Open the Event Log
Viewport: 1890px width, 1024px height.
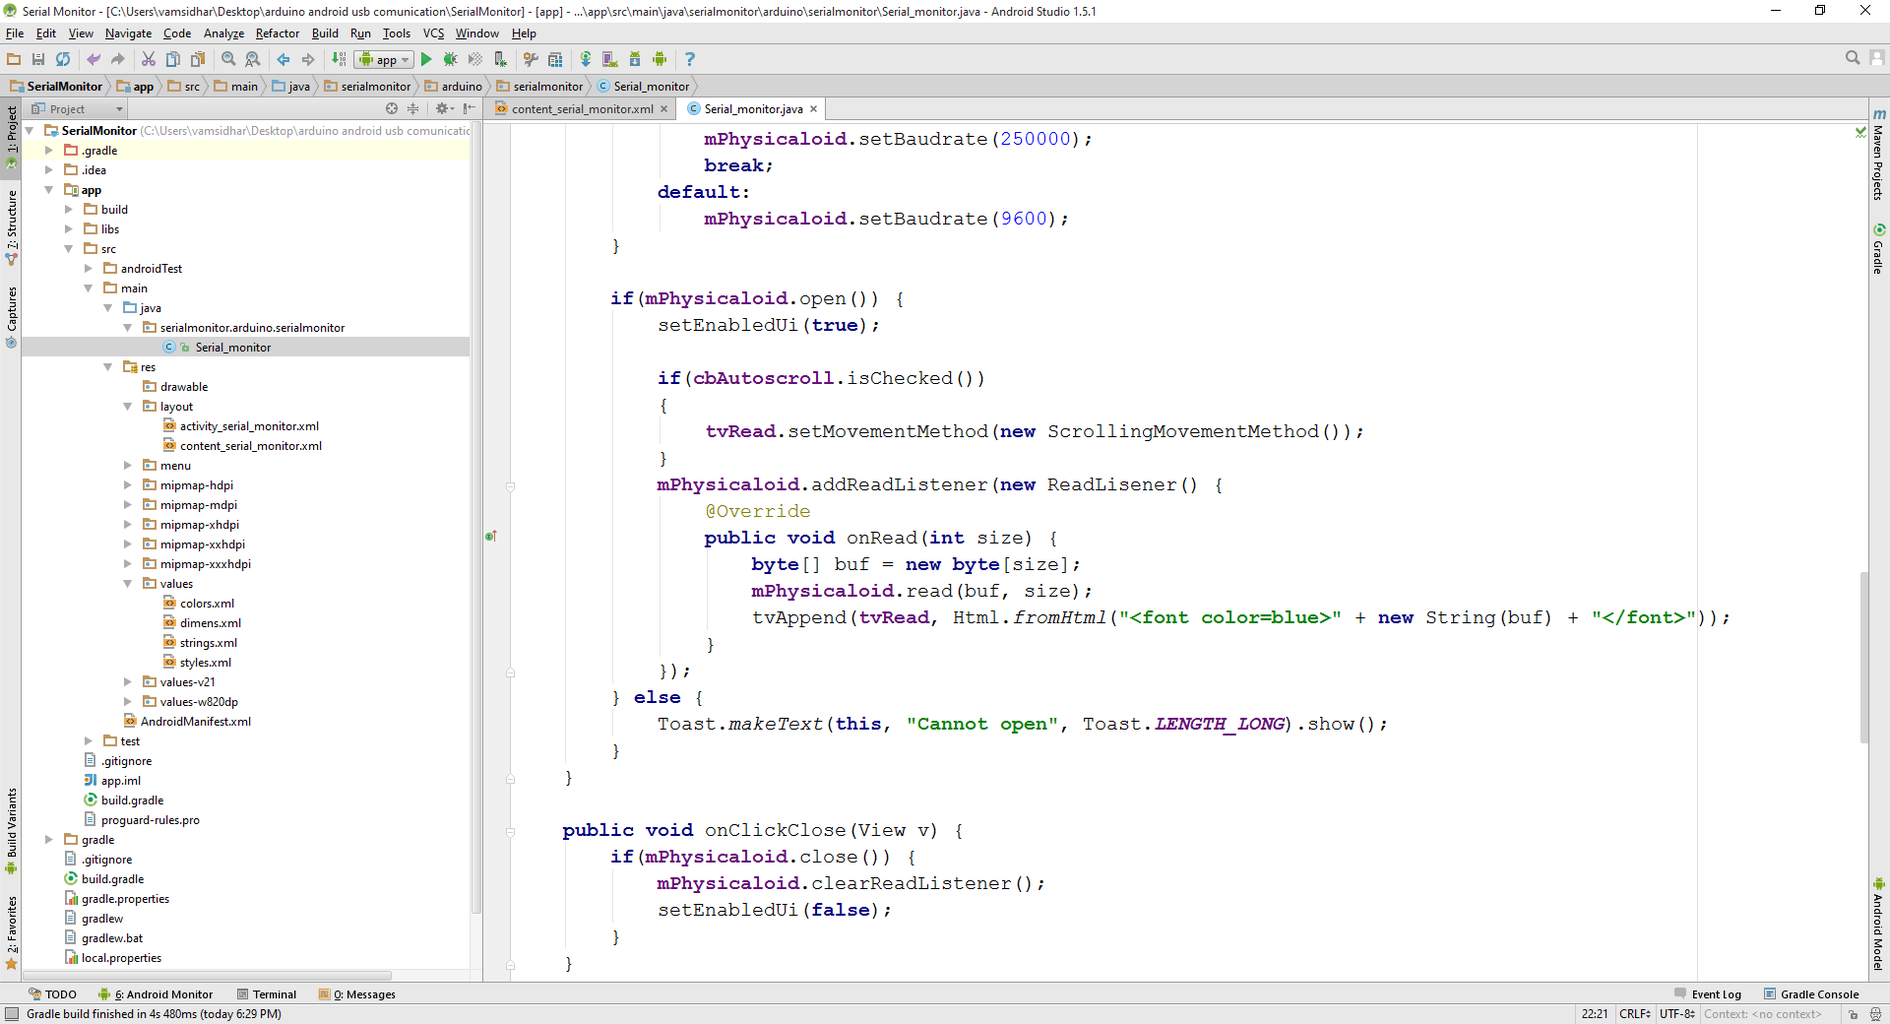pos(1715,994)
